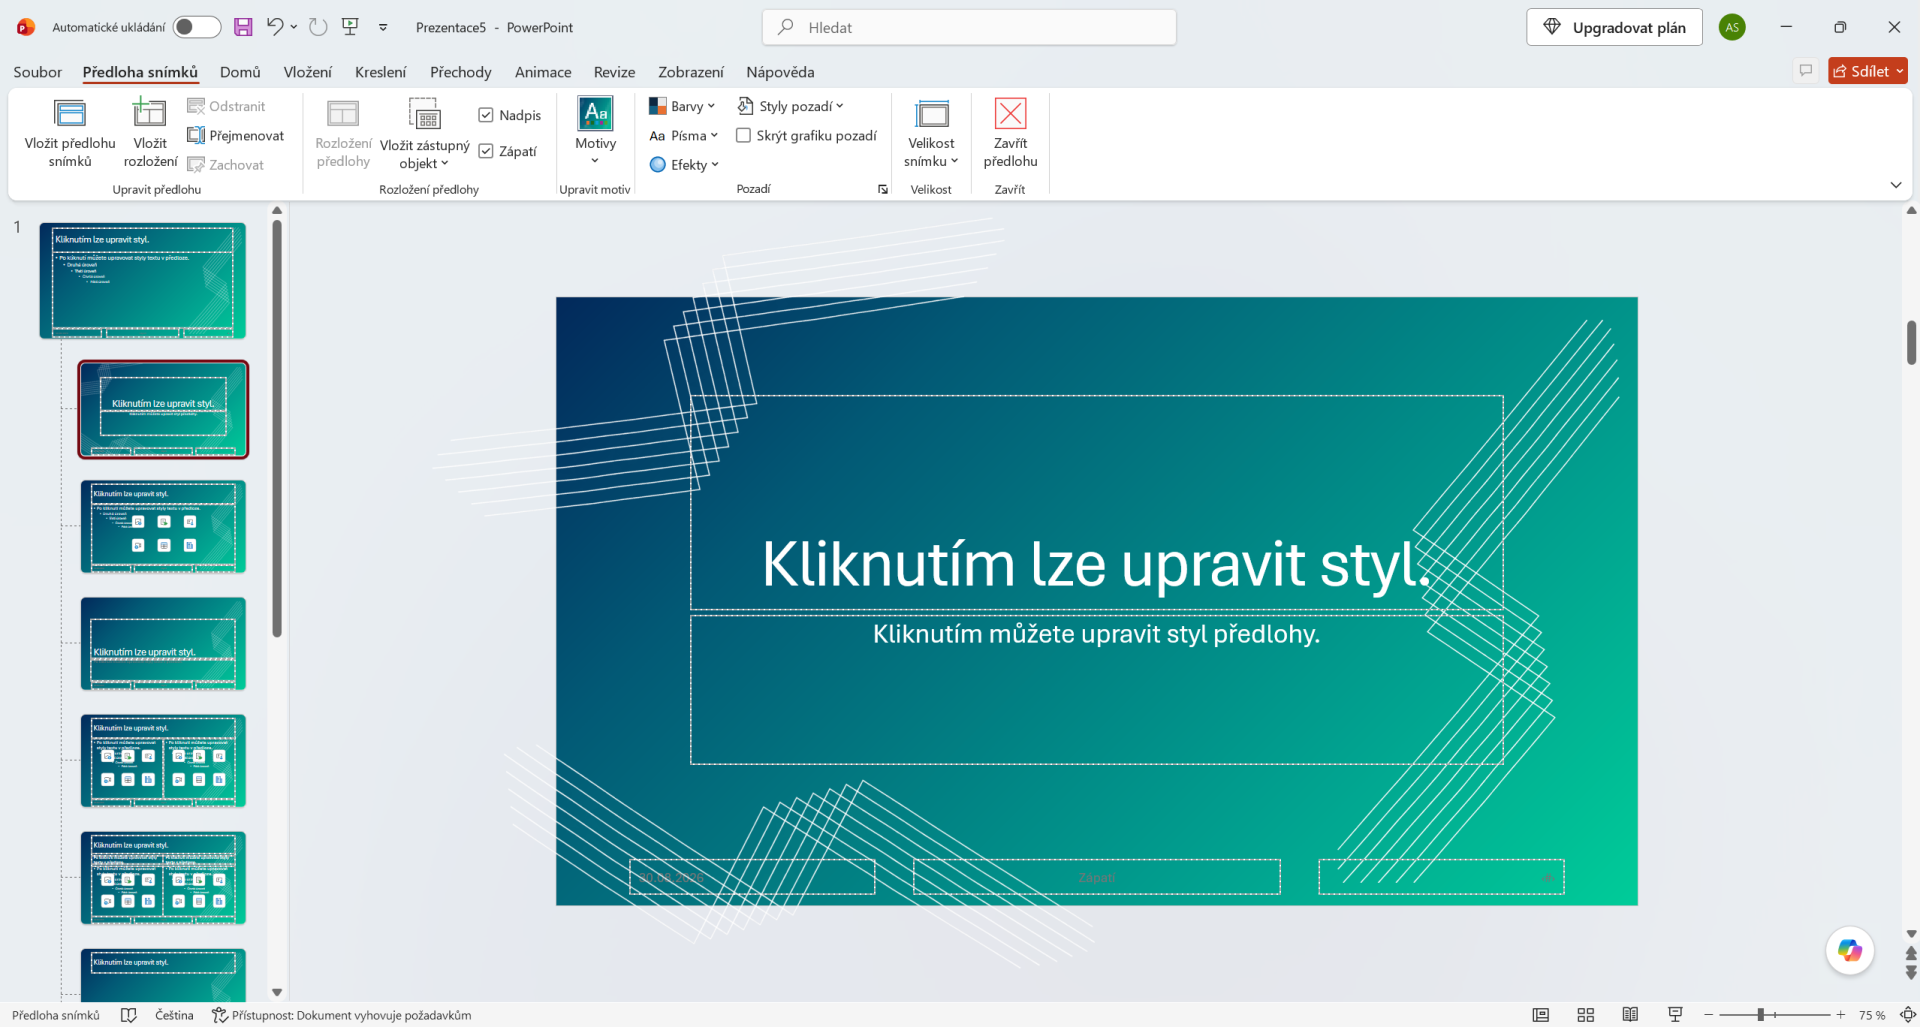Switch to Vložení tab

tap(307, 72)
